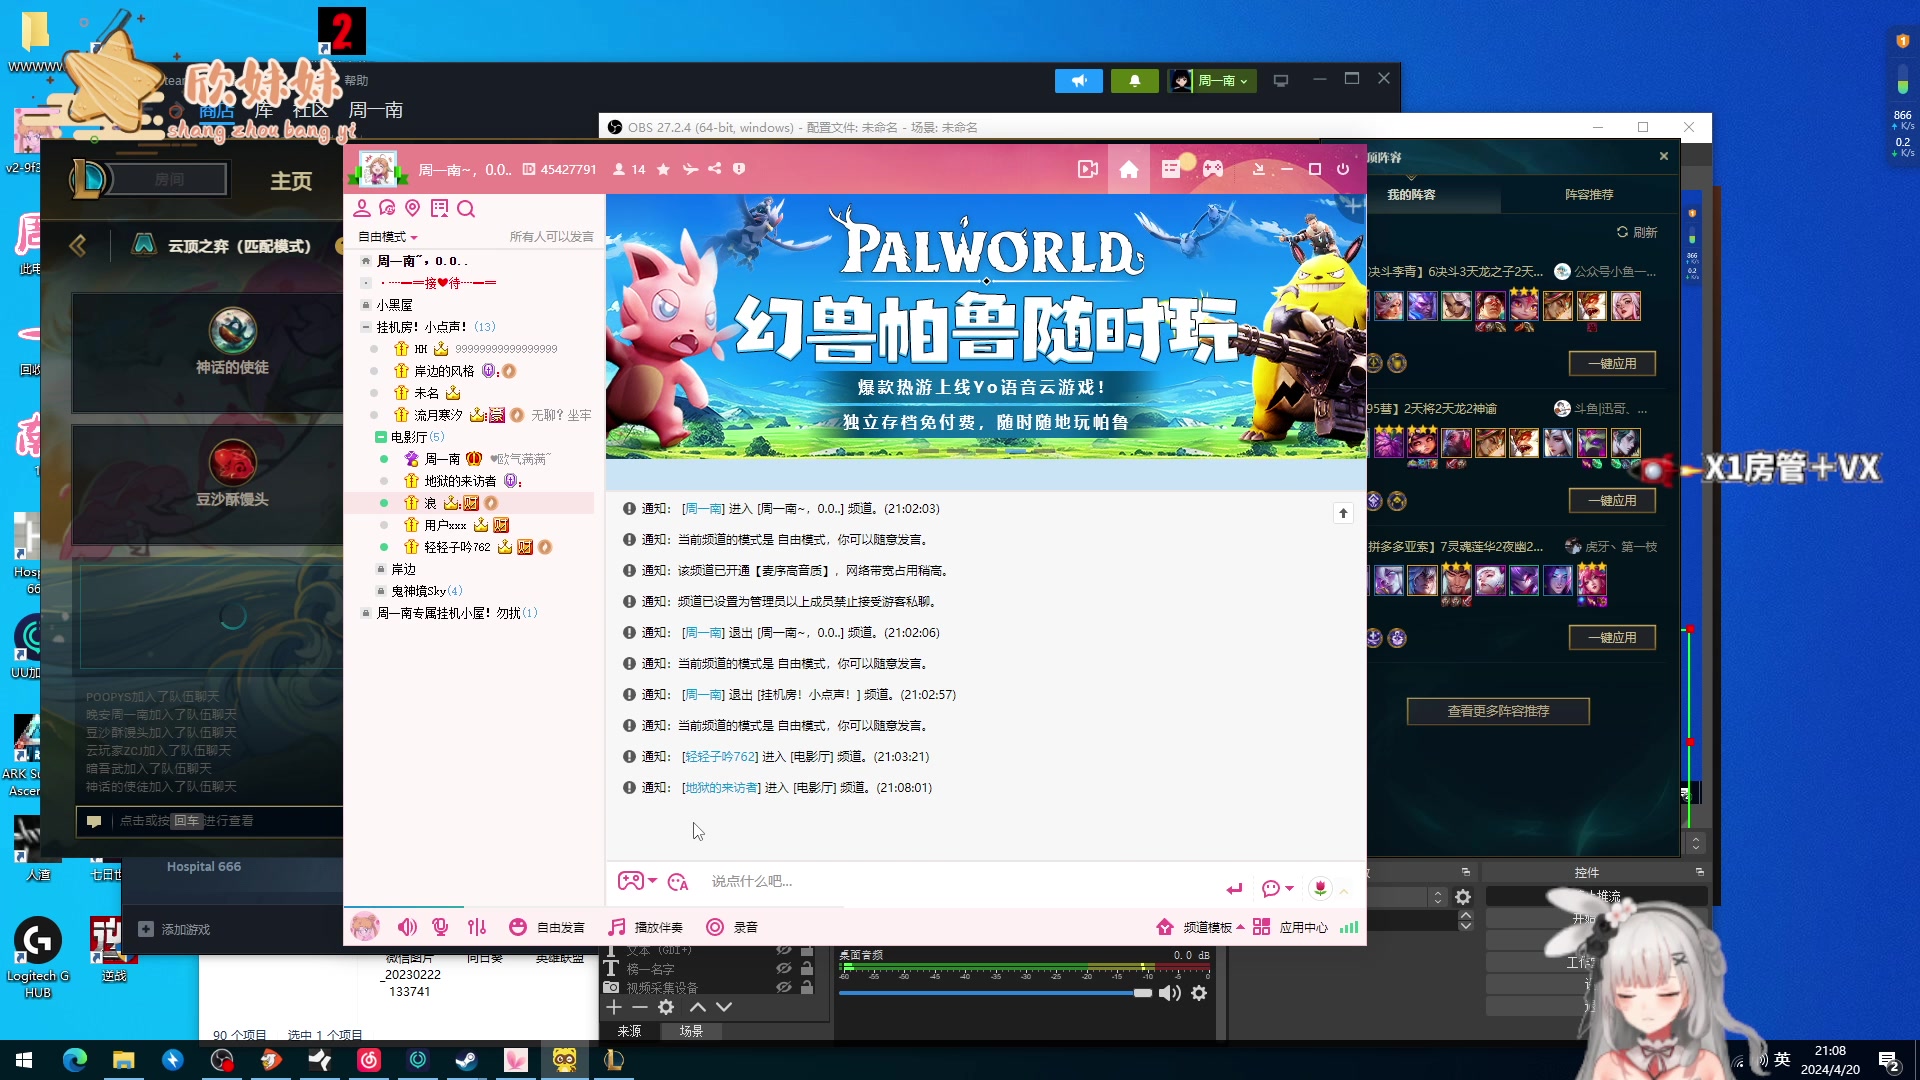Click the headset chat icon above channel list
Viewport: 1920px width, 1080px height.
(387, 208)
